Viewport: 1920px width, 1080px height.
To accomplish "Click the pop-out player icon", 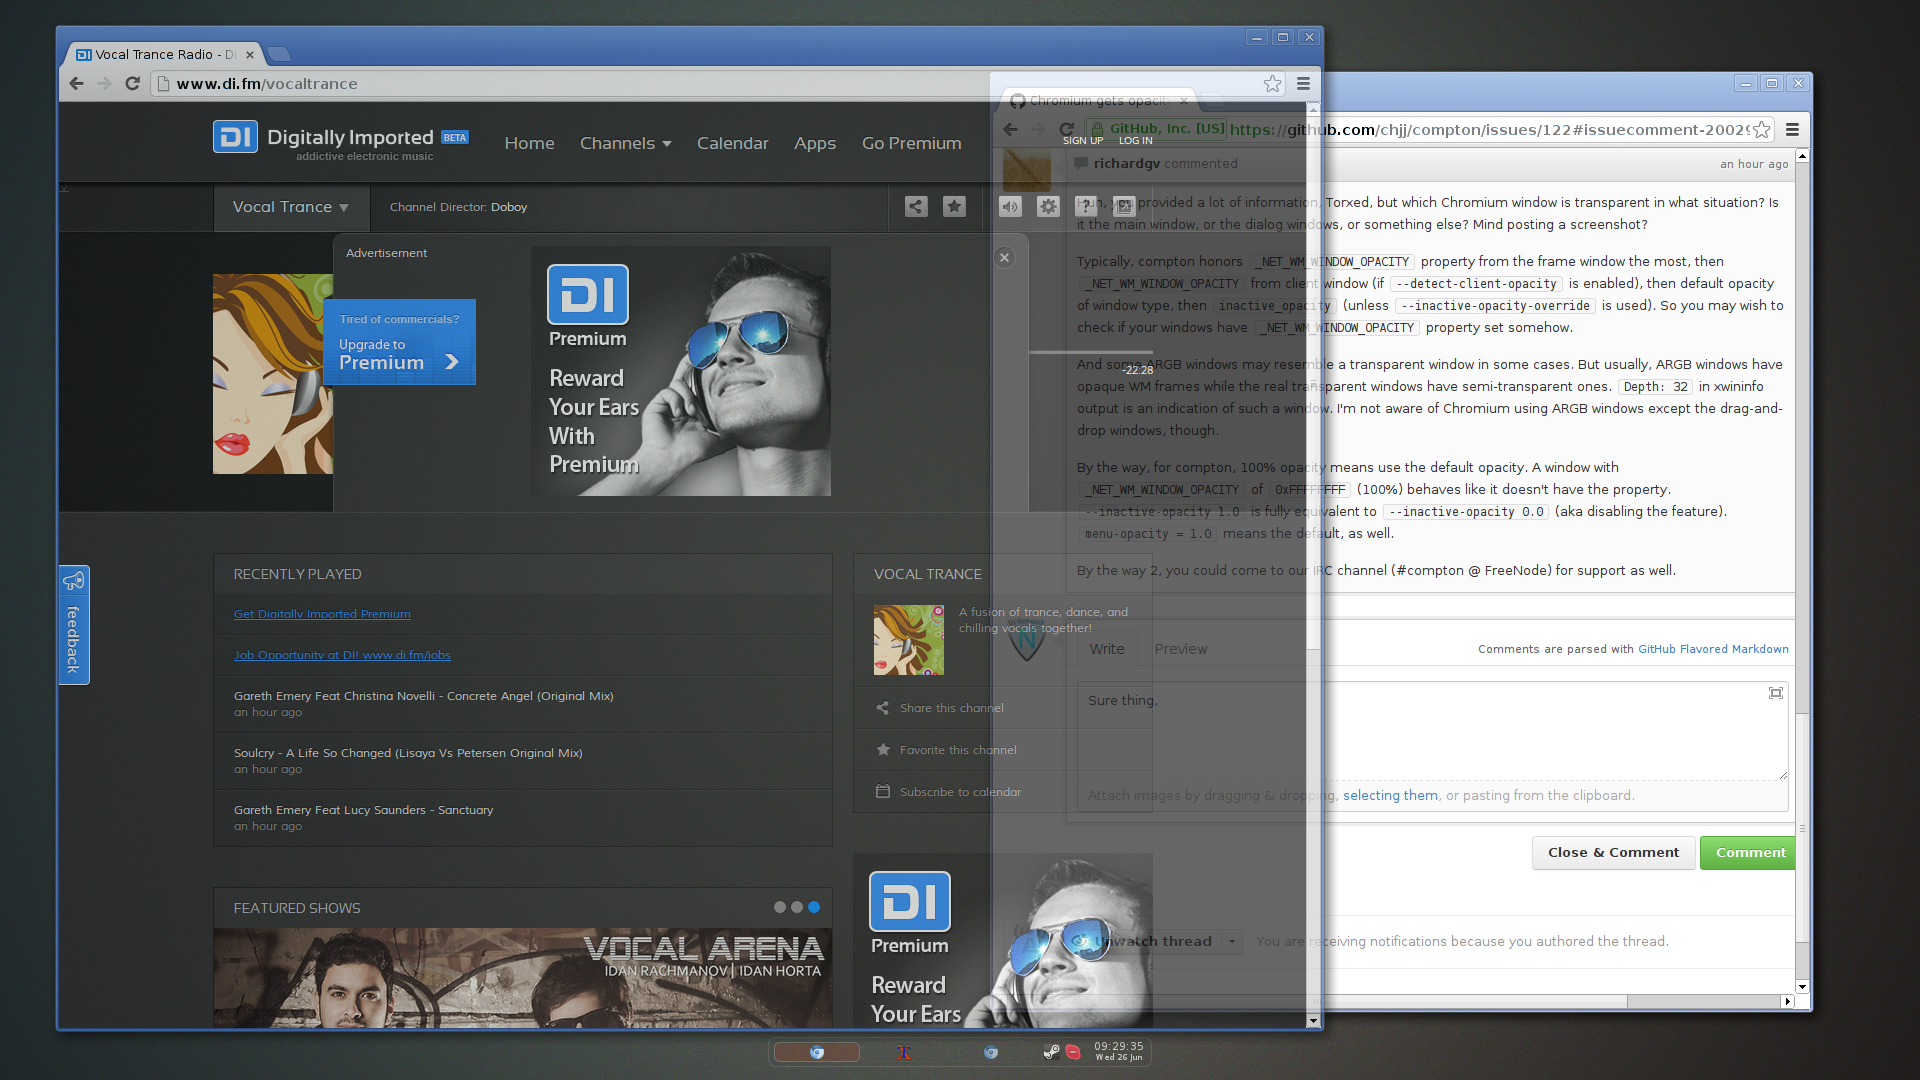I will tap(1124, 206).
